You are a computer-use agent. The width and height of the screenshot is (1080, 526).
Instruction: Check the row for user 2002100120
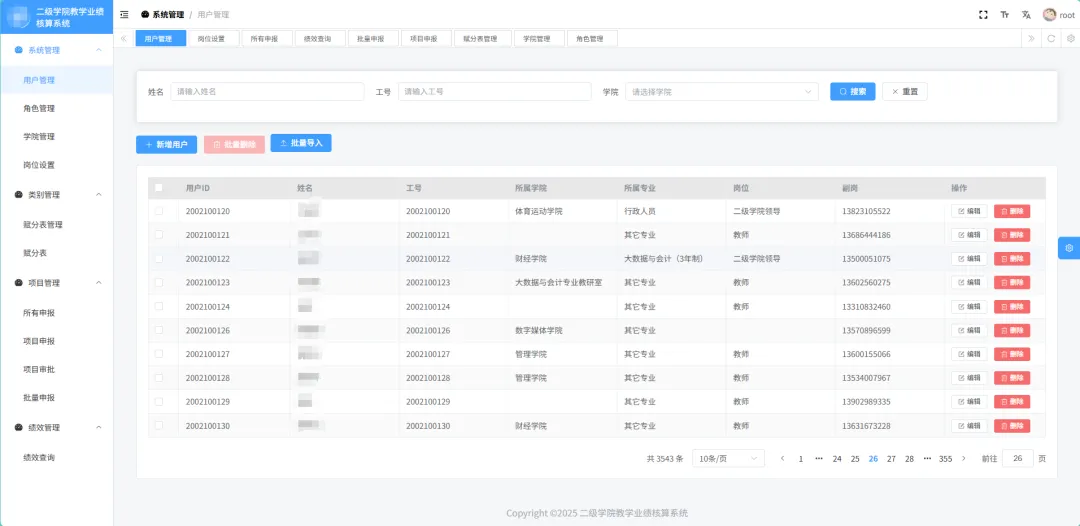(x=159, y=211)
